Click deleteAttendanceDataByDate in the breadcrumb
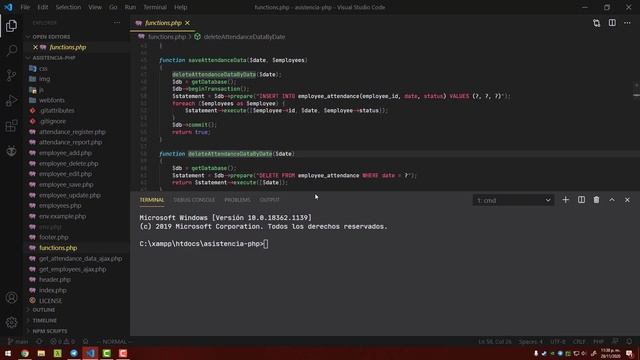The image size is (640, 360). coord(244,37)
